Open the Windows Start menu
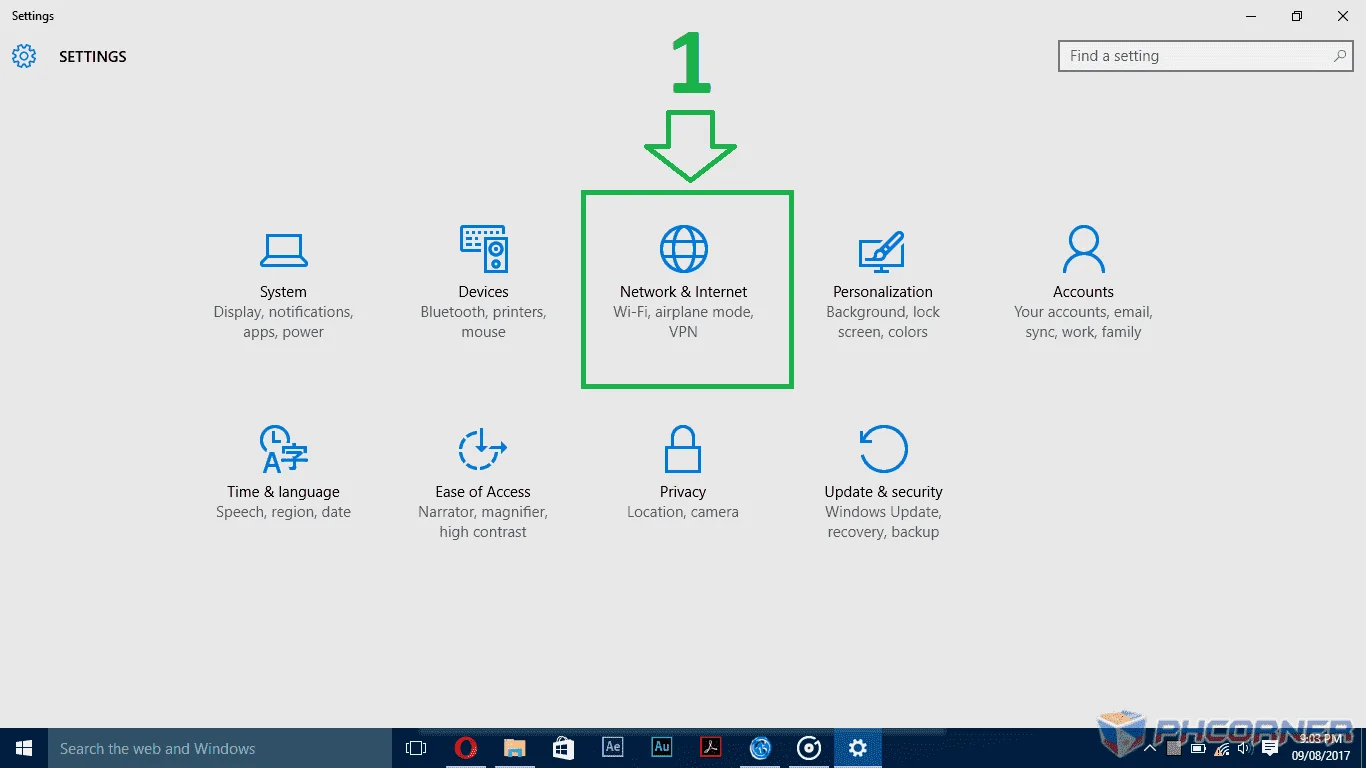The image size is (1366, 768). point(24,748)
